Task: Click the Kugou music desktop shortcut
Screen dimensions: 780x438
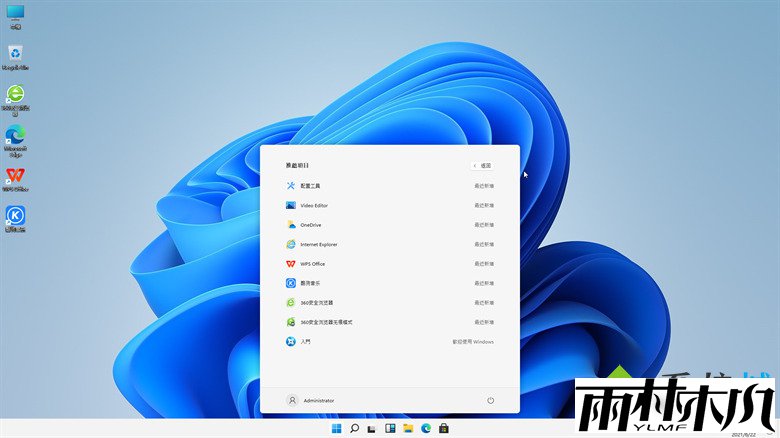Action: pyautogui.click(x=15, y=217)
